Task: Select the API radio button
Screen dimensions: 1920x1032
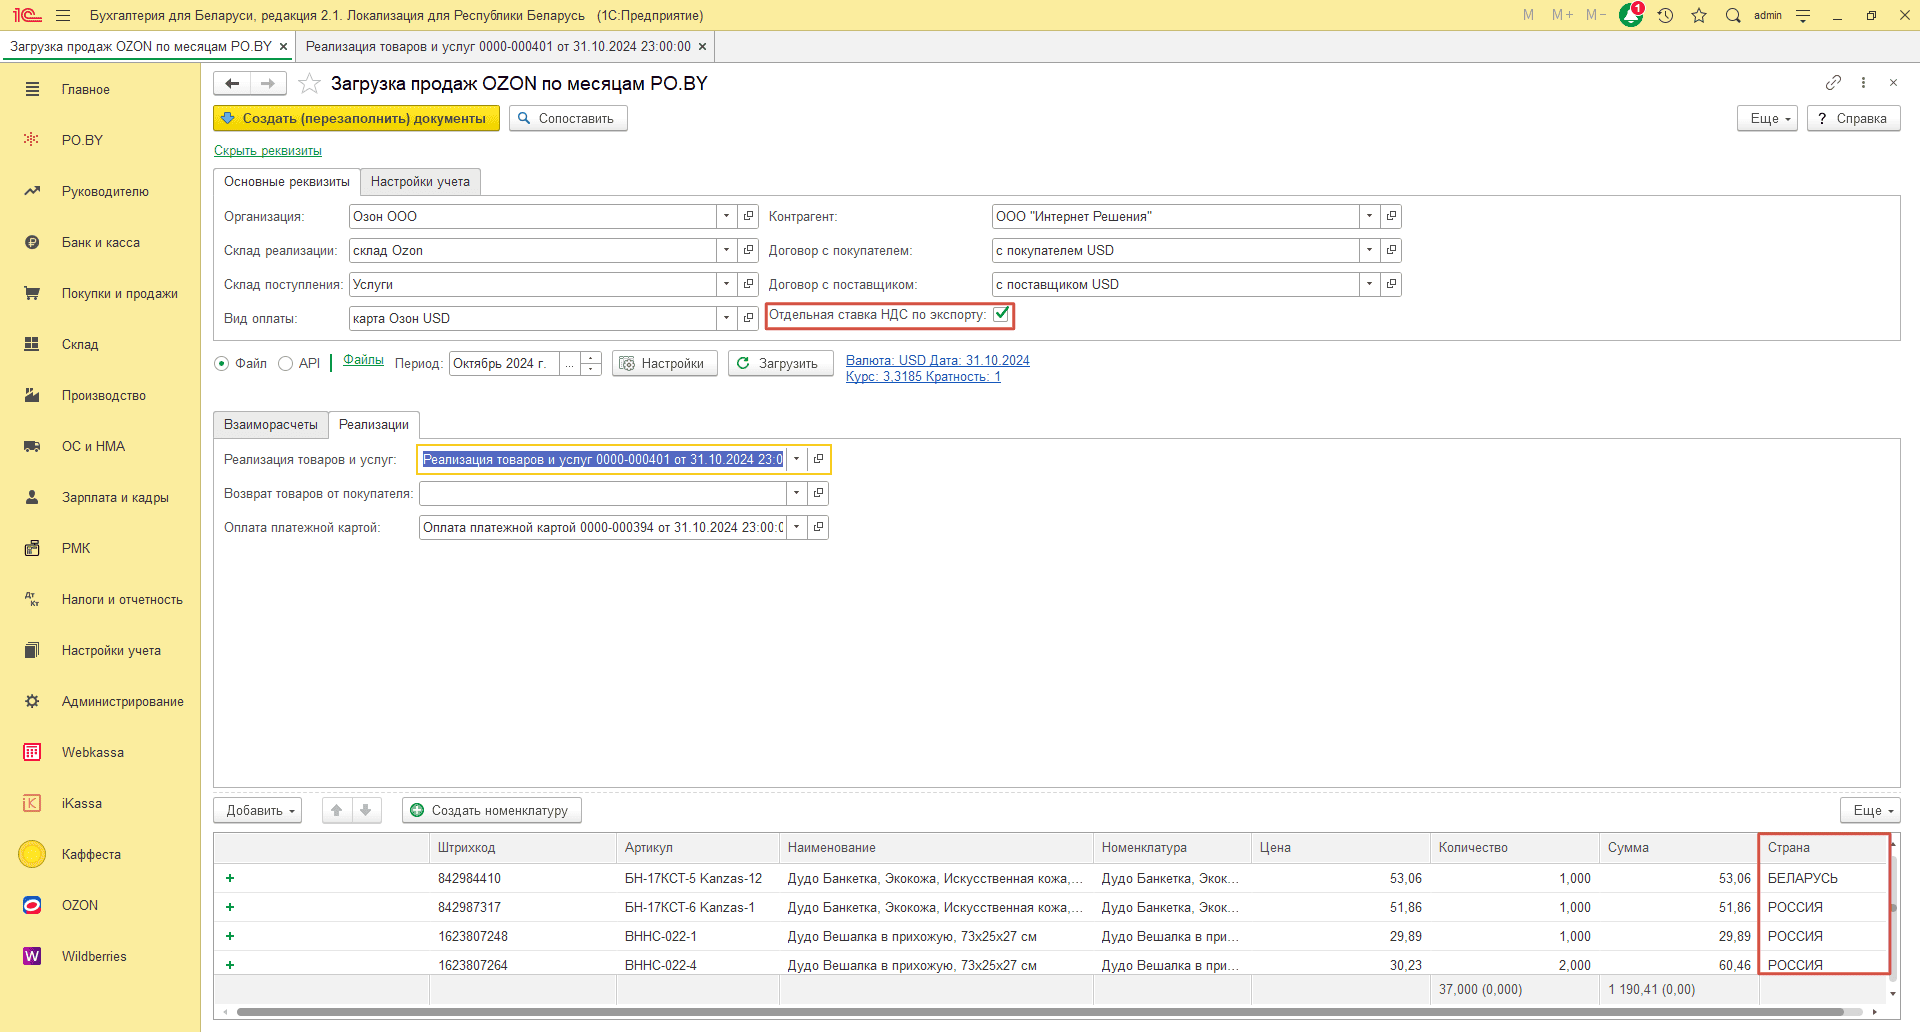Action: pos(285,363)
